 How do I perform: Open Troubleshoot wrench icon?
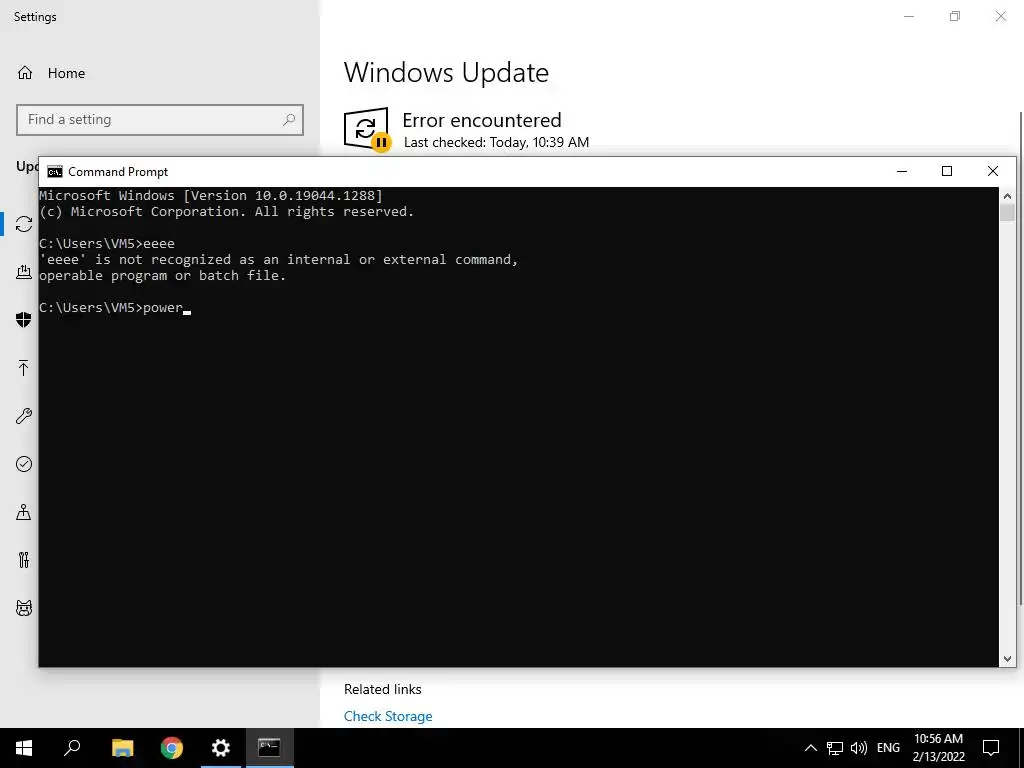coord(24,416)
